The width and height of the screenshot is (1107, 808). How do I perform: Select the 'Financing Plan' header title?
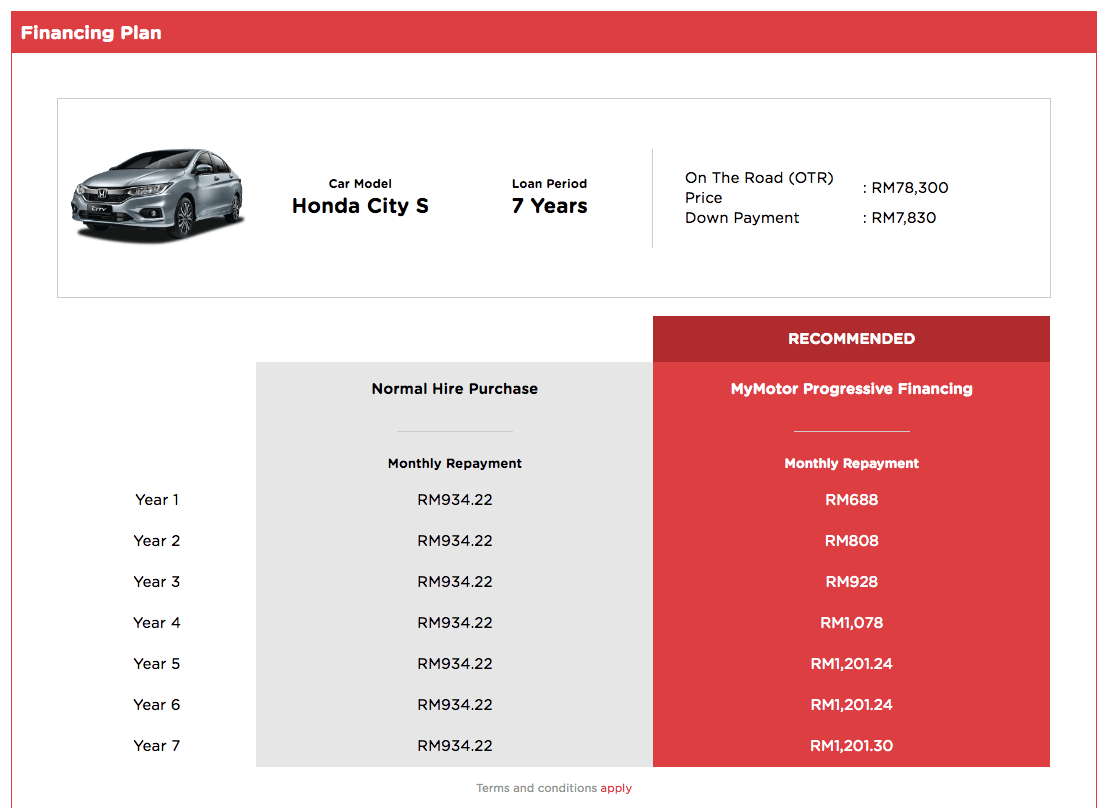(x=91, y=32)
